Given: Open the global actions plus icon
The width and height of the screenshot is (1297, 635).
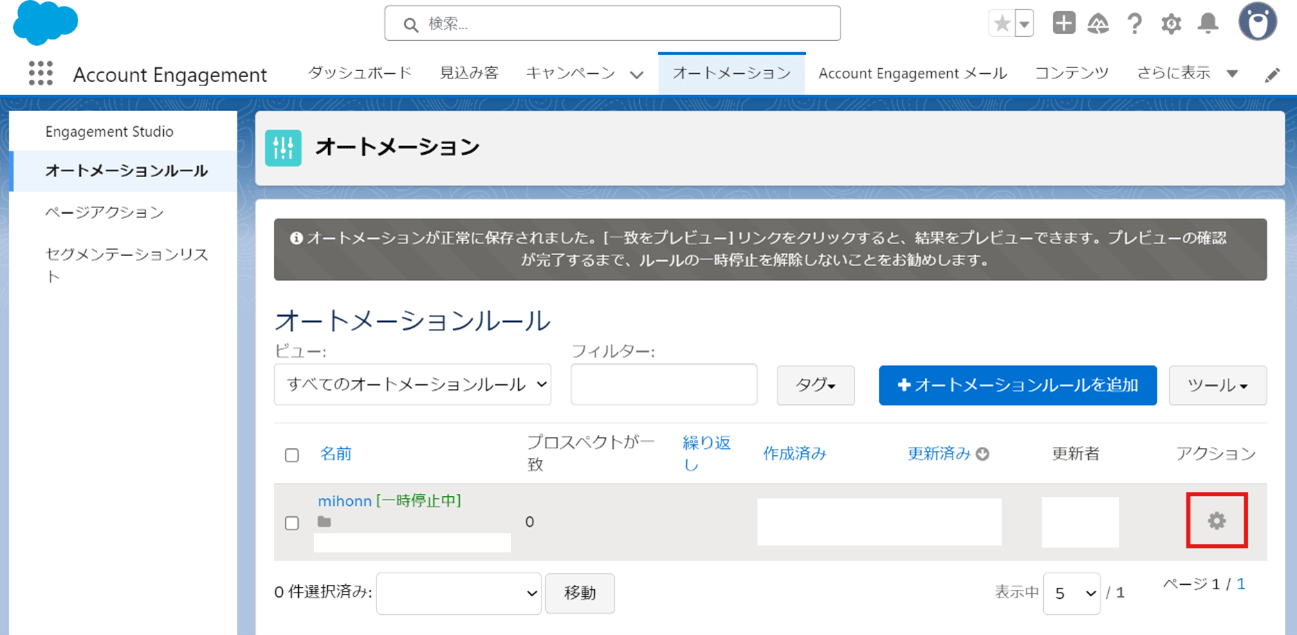Looking at the screenshot, I should pyautogui.click(x=1064, y=23).
